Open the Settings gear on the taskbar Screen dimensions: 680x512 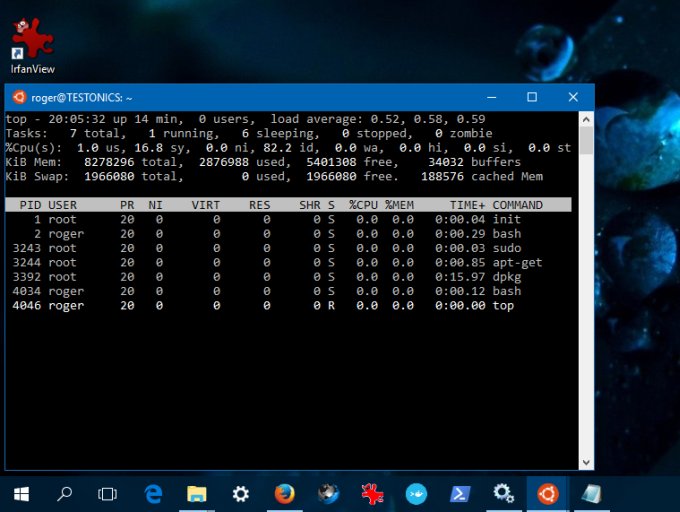(x=241, y=493)
